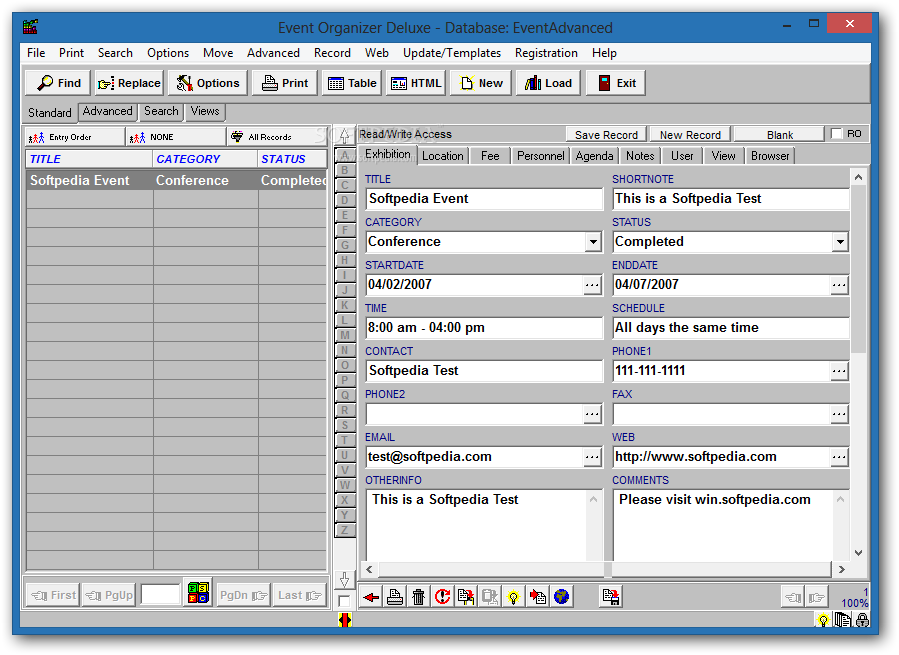Click the yellow and red splitter arrows icon
The width and height of the screenshot is (899, 655).
(345, 620)
